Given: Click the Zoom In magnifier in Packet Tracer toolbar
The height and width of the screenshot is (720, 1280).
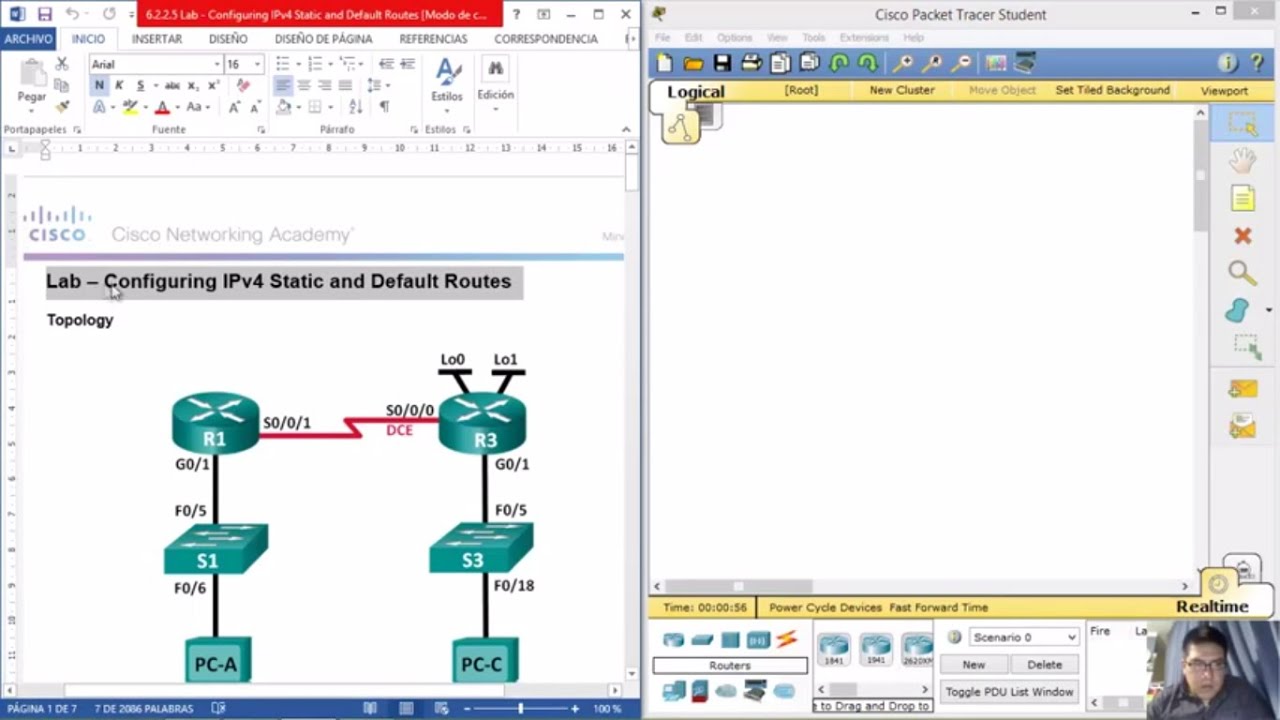Looking at the screenshot, I should point(903,63).
